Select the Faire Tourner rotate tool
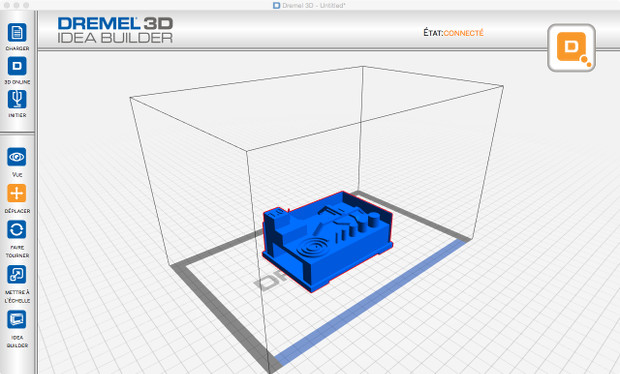The height and width of the screenshot is (374, 620). 17,229
